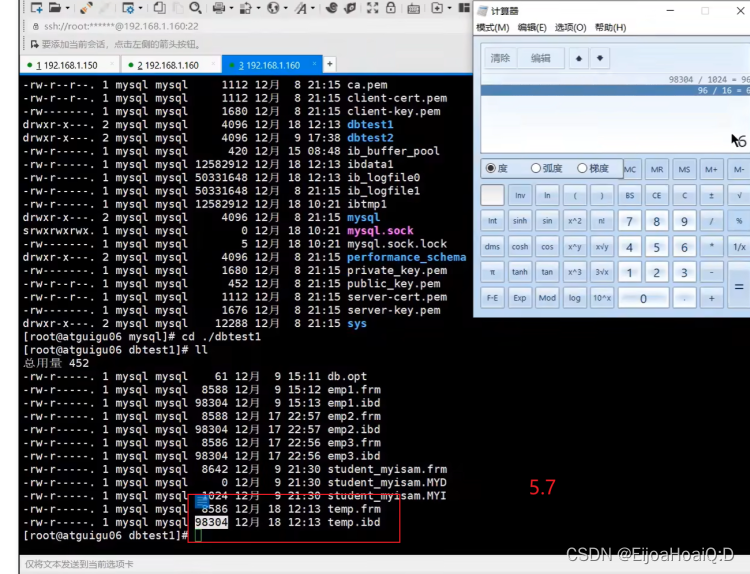The image size is (750, 574).
Task: Open the 选项(O) menu in calculator
Action: pos(570,27)
